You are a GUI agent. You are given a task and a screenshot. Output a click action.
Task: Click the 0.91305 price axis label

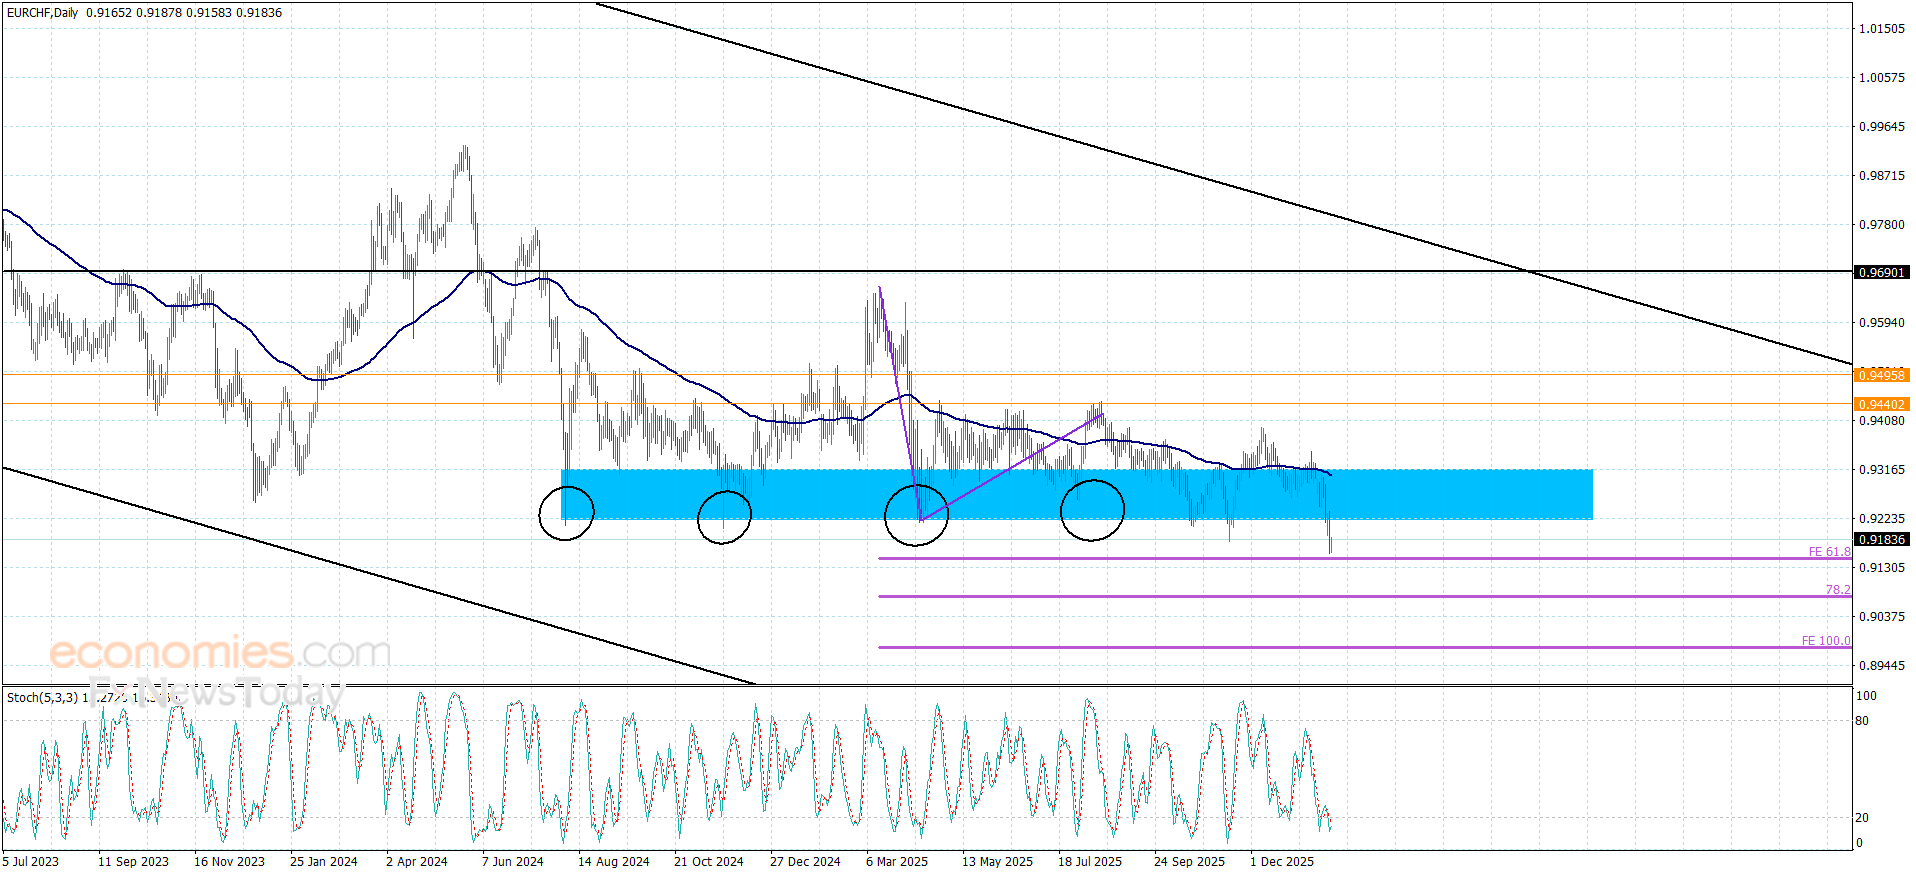(1882, 568)
